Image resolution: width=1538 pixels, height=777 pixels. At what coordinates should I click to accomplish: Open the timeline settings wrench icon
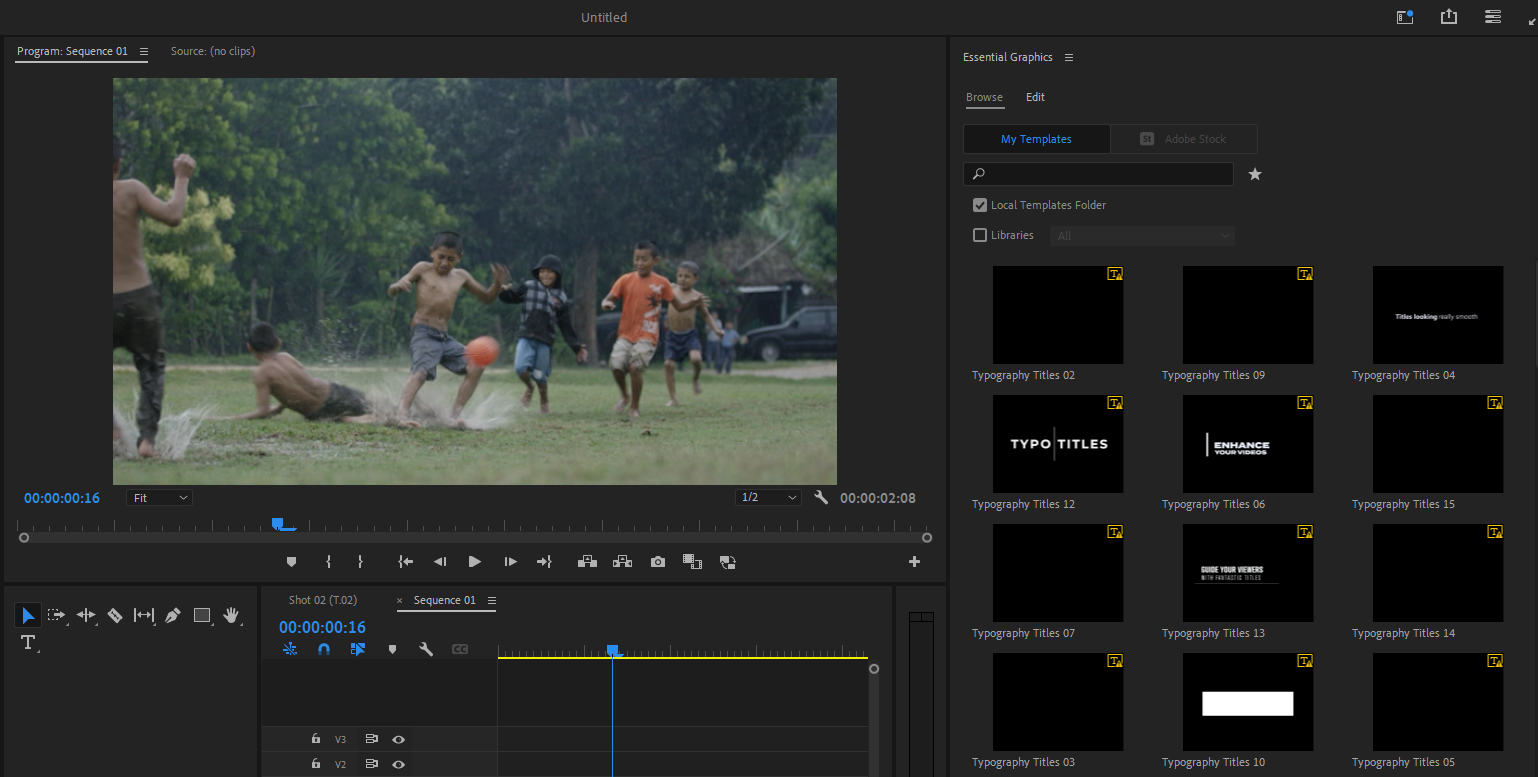tap(427, 648)
